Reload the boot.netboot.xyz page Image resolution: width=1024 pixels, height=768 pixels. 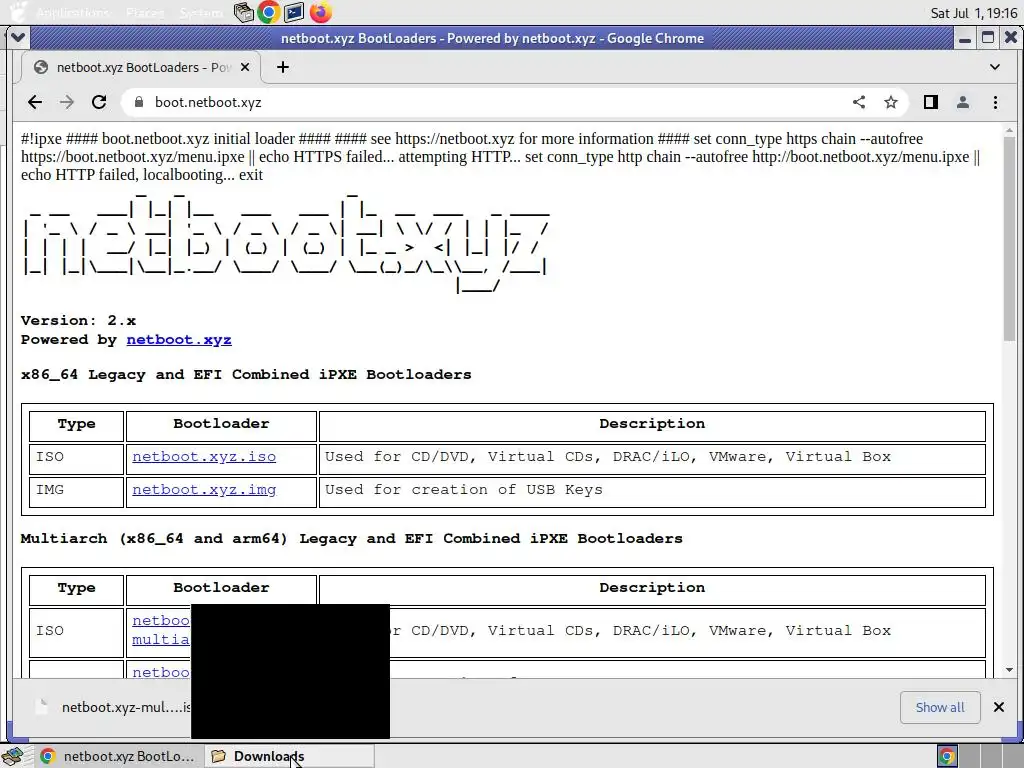click(x=99, y=102)
